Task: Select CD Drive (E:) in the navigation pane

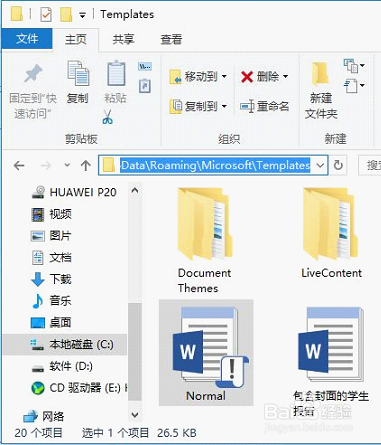Action: point(79,388)
